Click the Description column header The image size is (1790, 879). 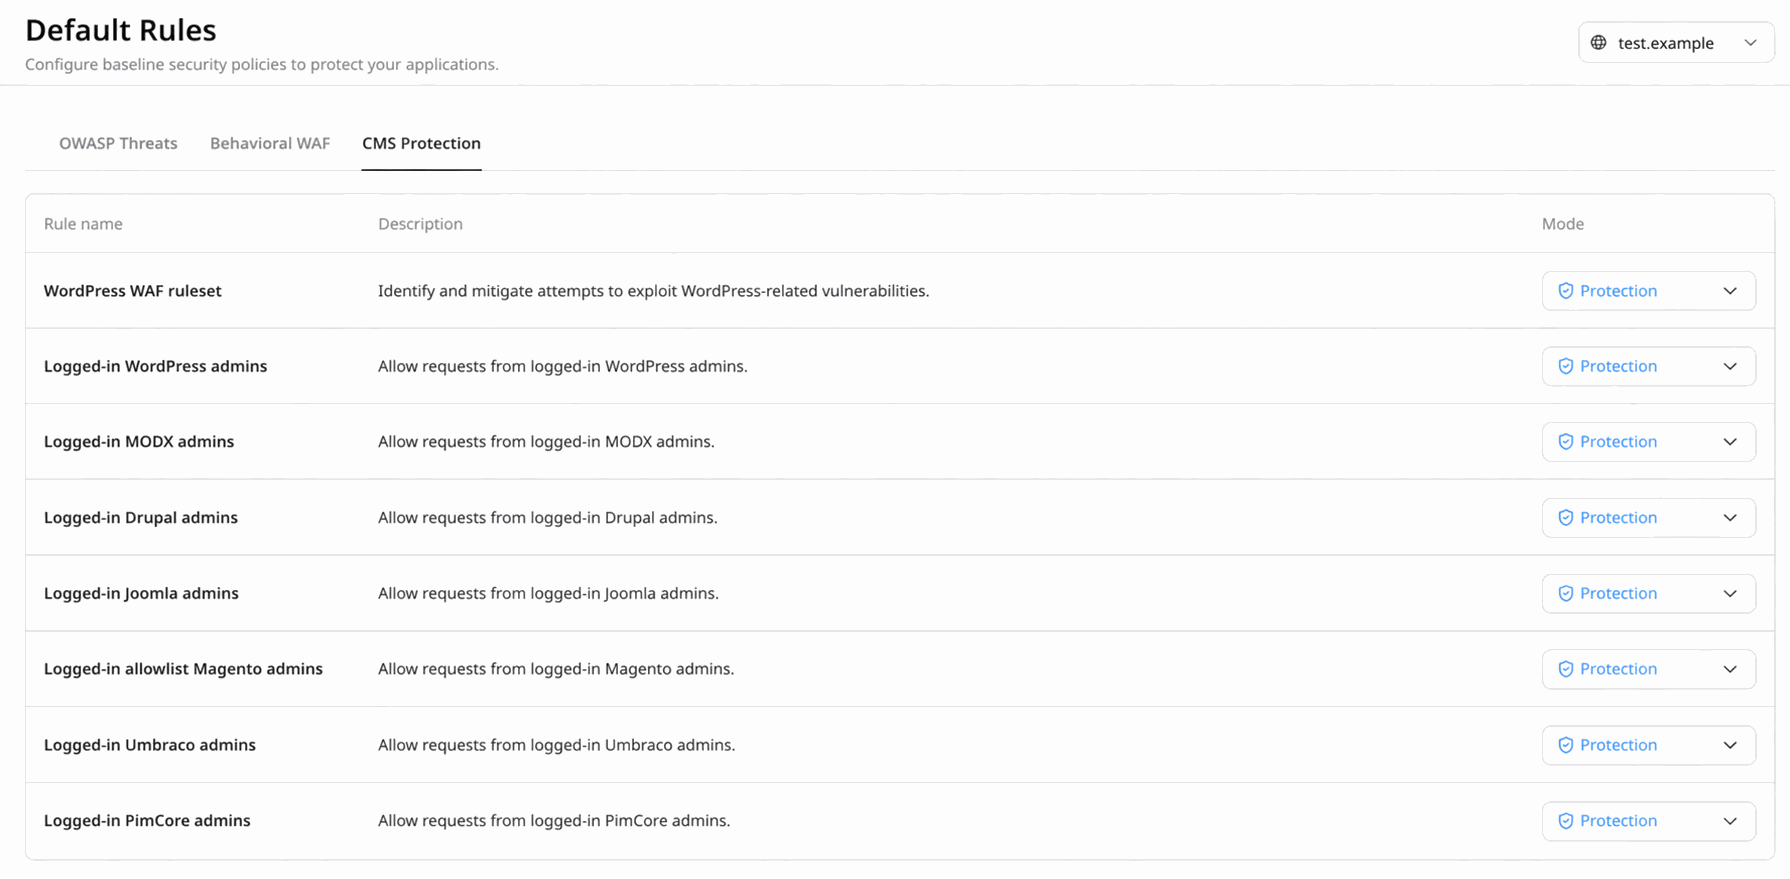(420, 224)
